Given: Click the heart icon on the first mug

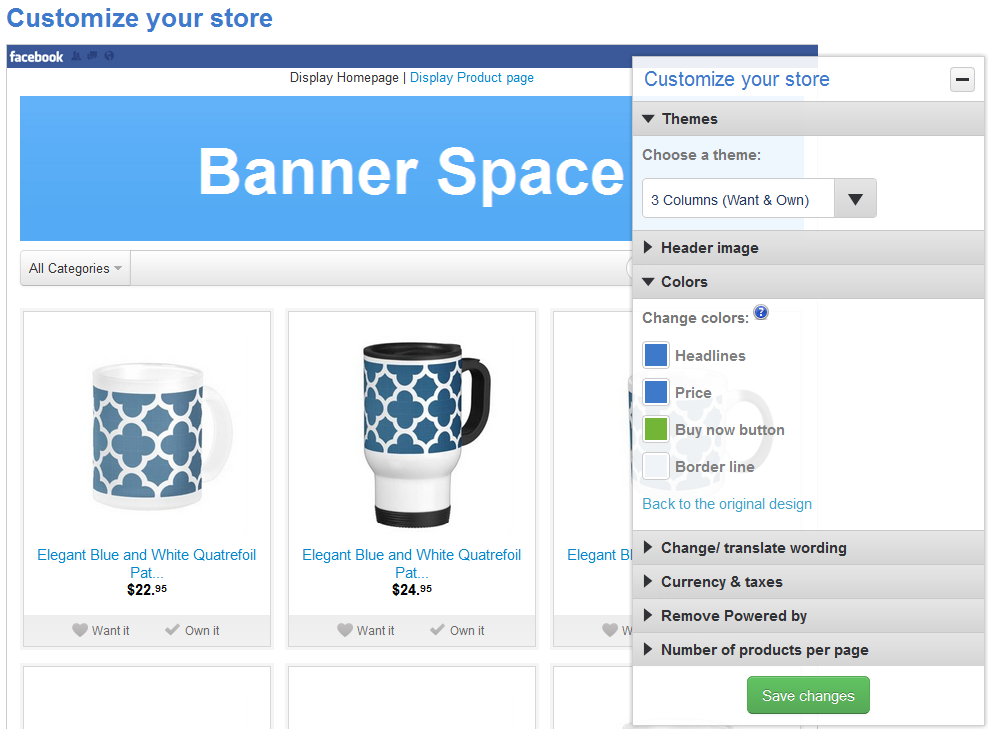Looking at the screenshot, I should point(80,630).
